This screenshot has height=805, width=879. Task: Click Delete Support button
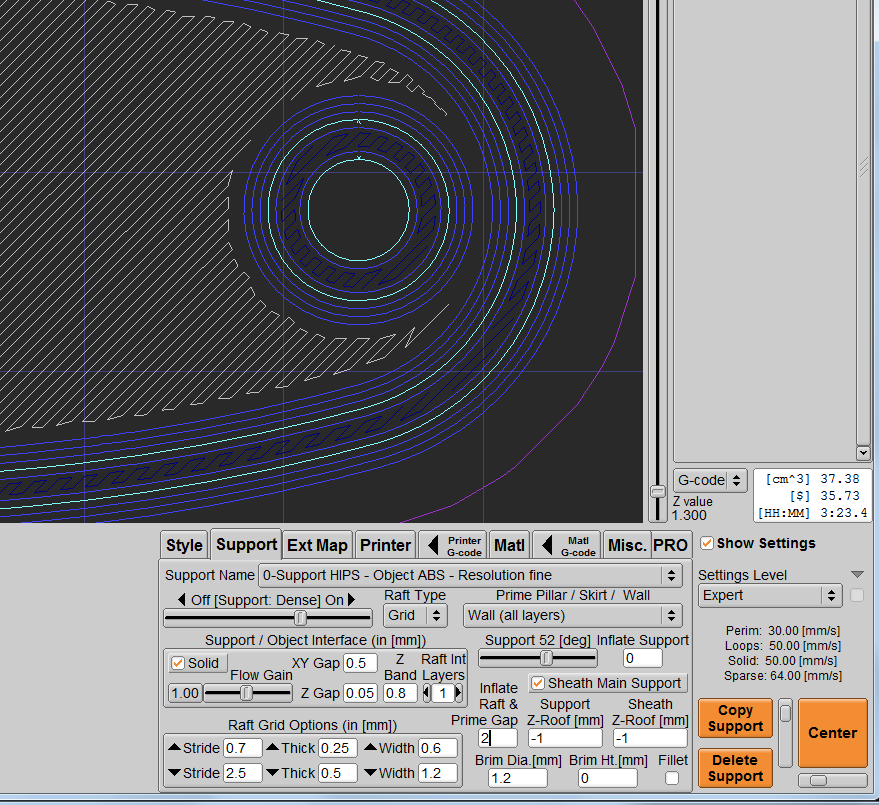click(735, 768)
